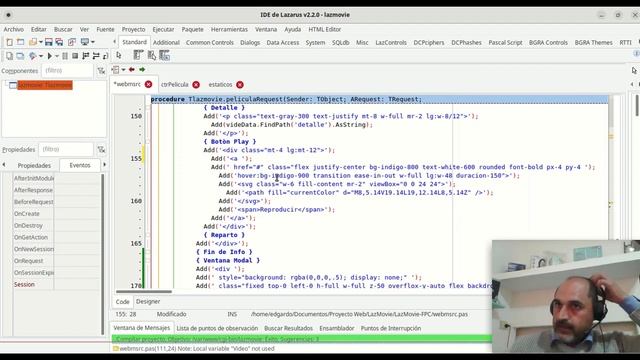Click the Step Into icon

pos(86,56)
